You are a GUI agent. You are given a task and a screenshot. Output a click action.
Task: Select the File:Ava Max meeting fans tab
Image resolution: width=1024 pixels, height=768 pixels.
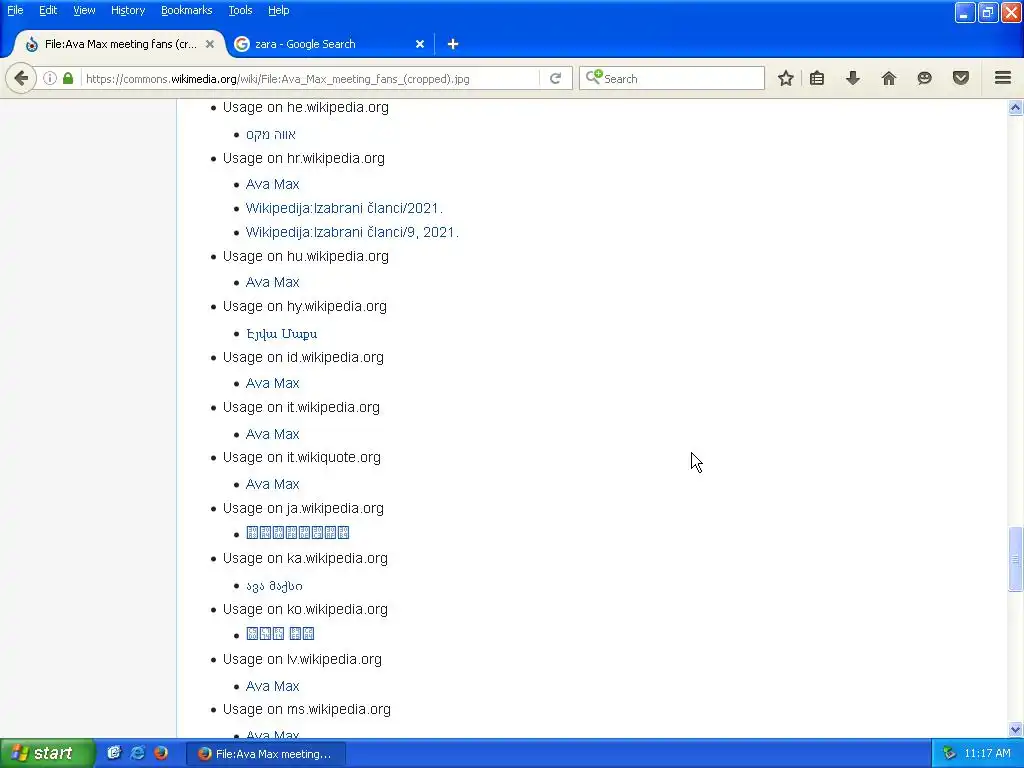120,44
